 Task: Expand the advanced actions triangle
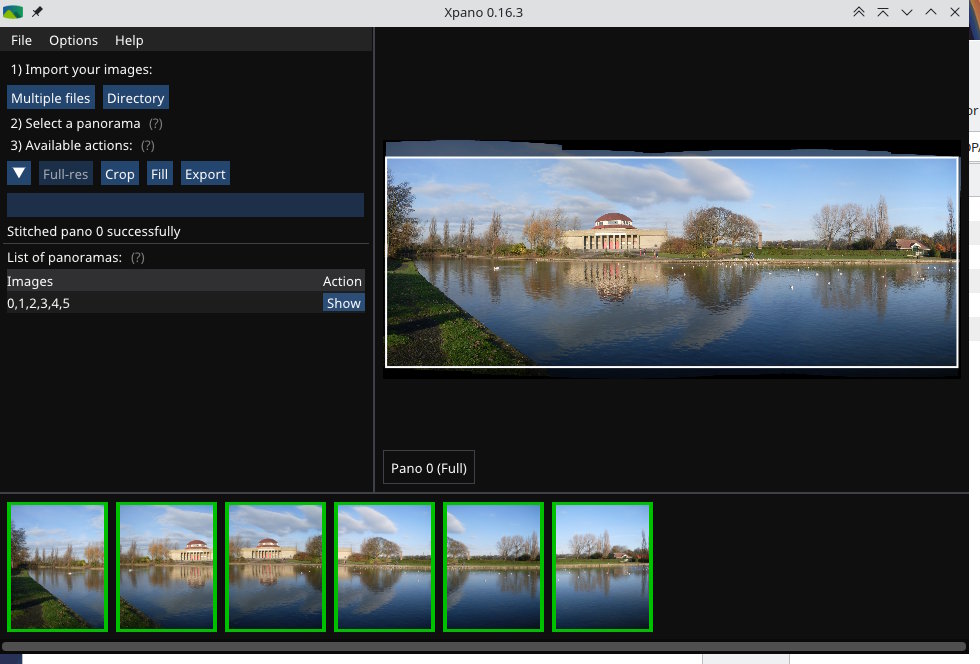(x=19, y=173)
